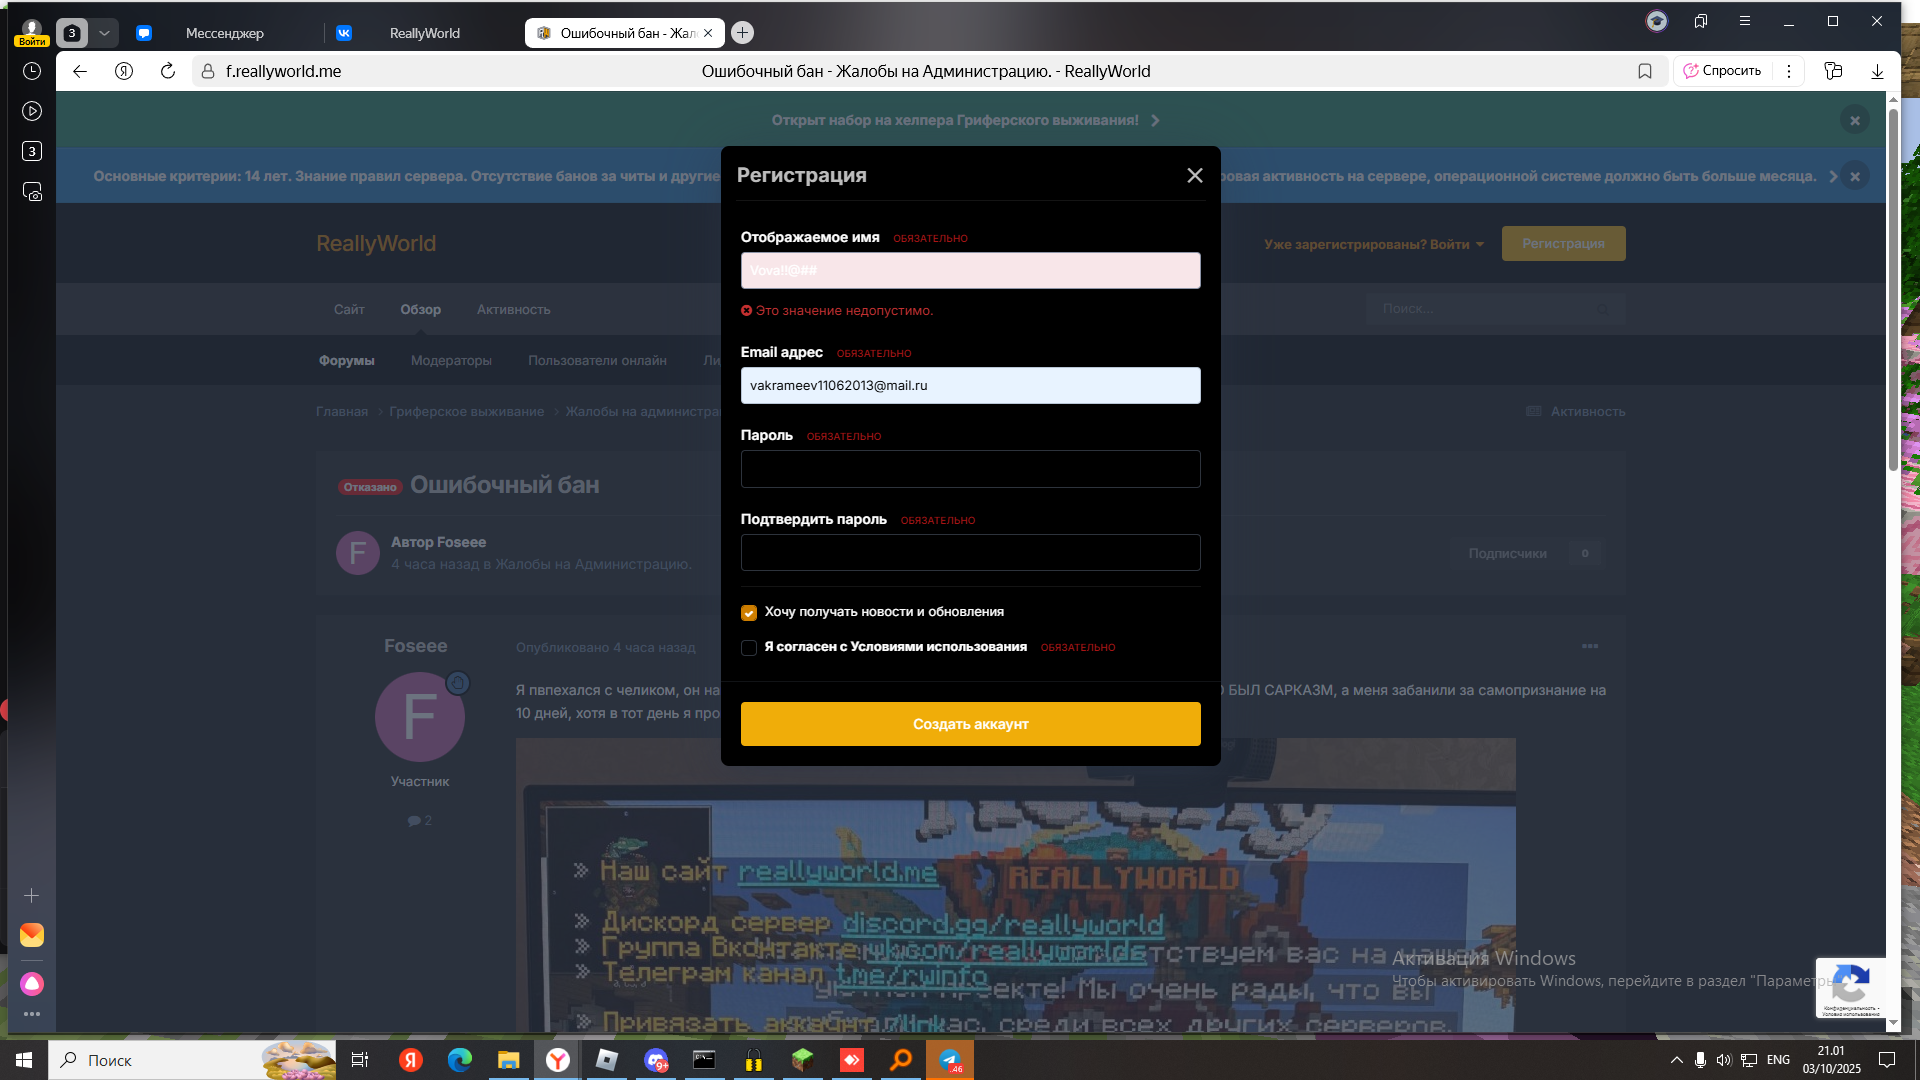Click the Создать аккаунт button

[x=970, y=724]
